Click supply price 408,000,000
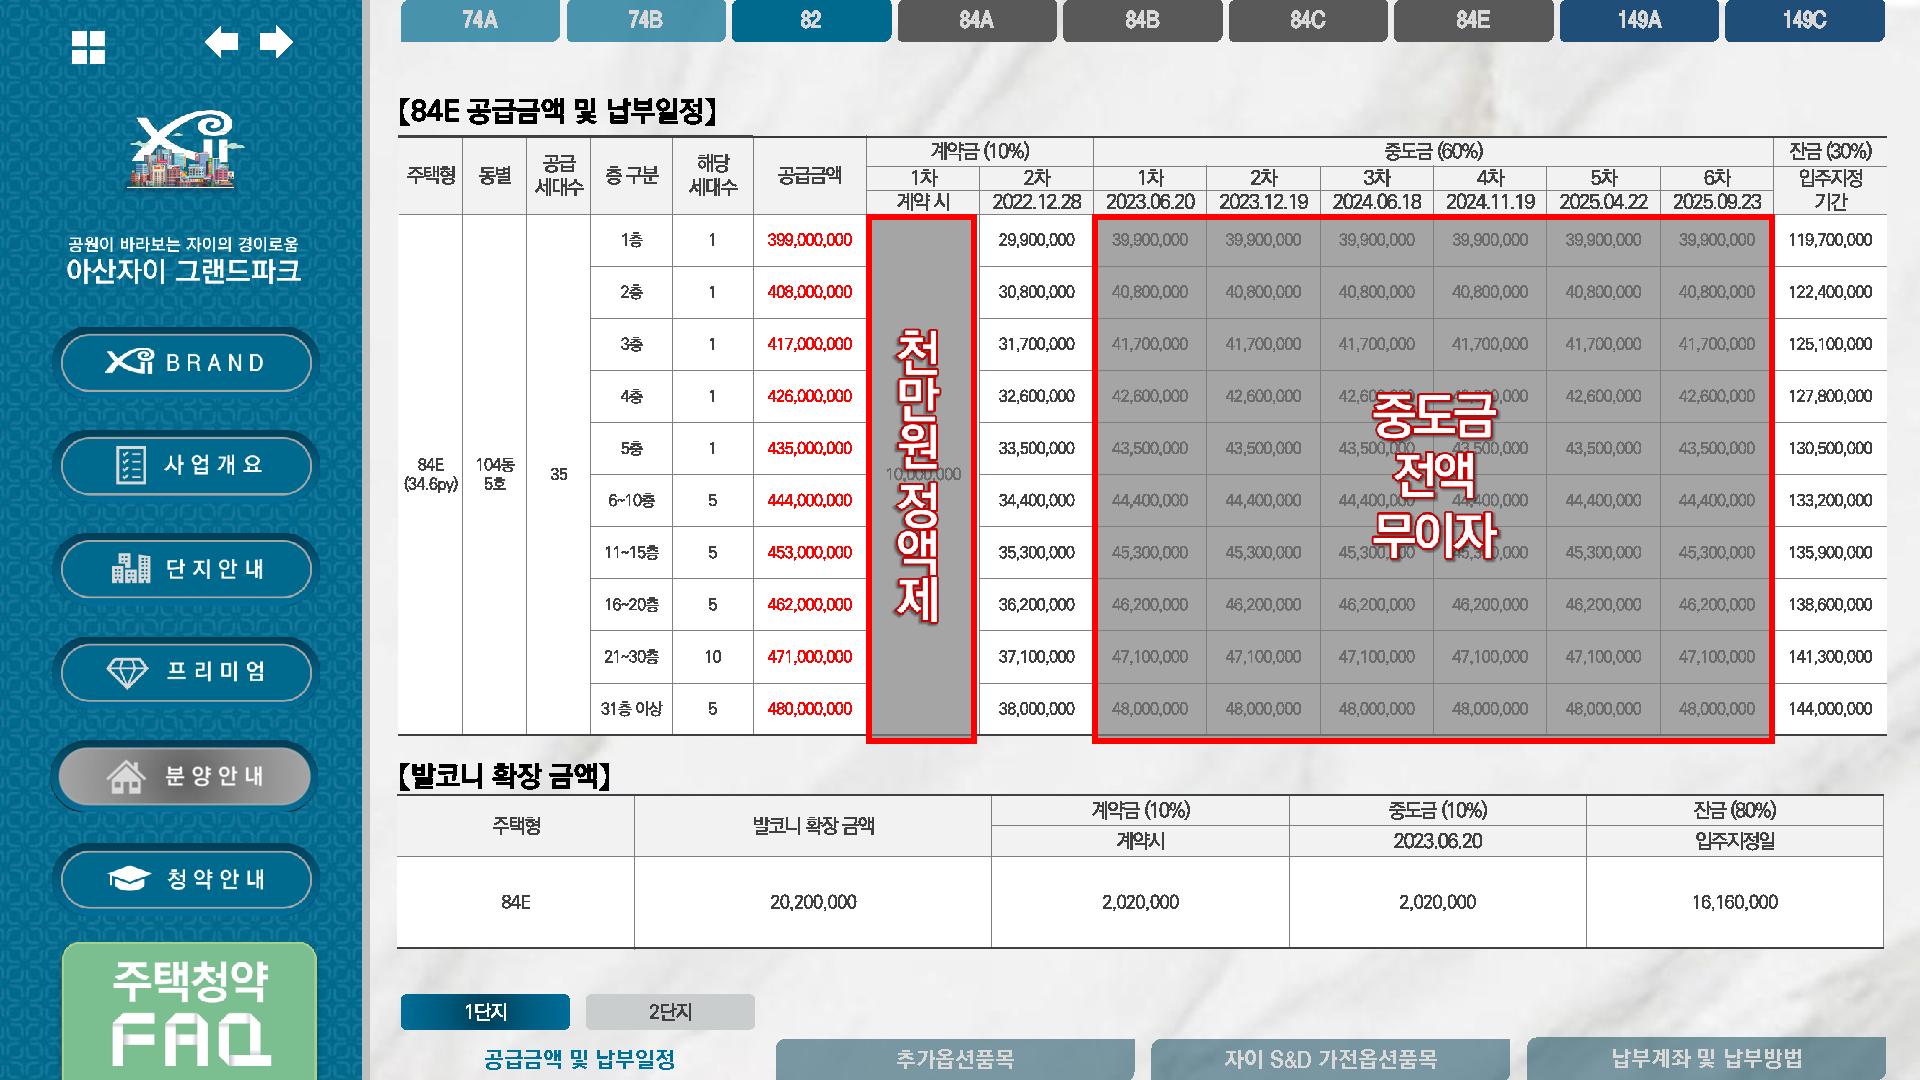Image resolution: width=1920 pixels, height=1080 pixels. [x=810, y=292]
